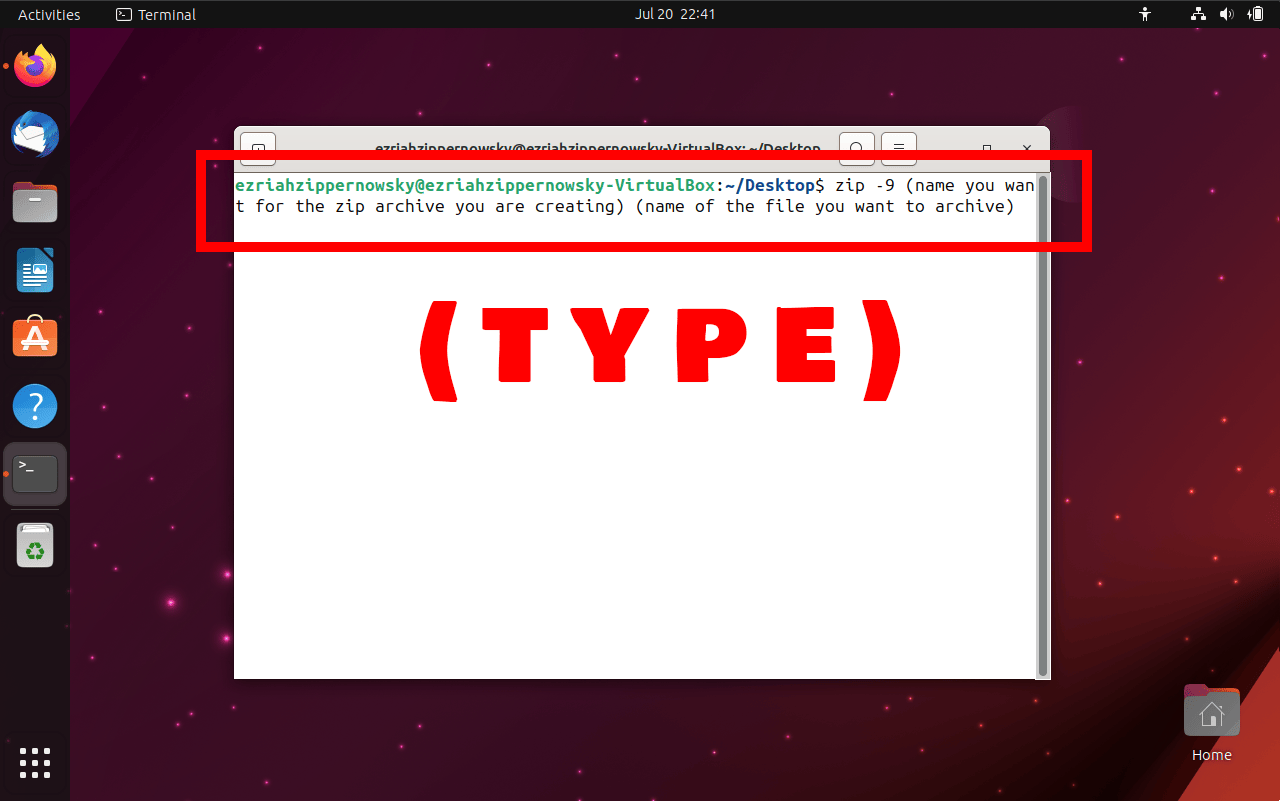Open the Activities overview
The image size is (1280, 801).
[48, 14]
